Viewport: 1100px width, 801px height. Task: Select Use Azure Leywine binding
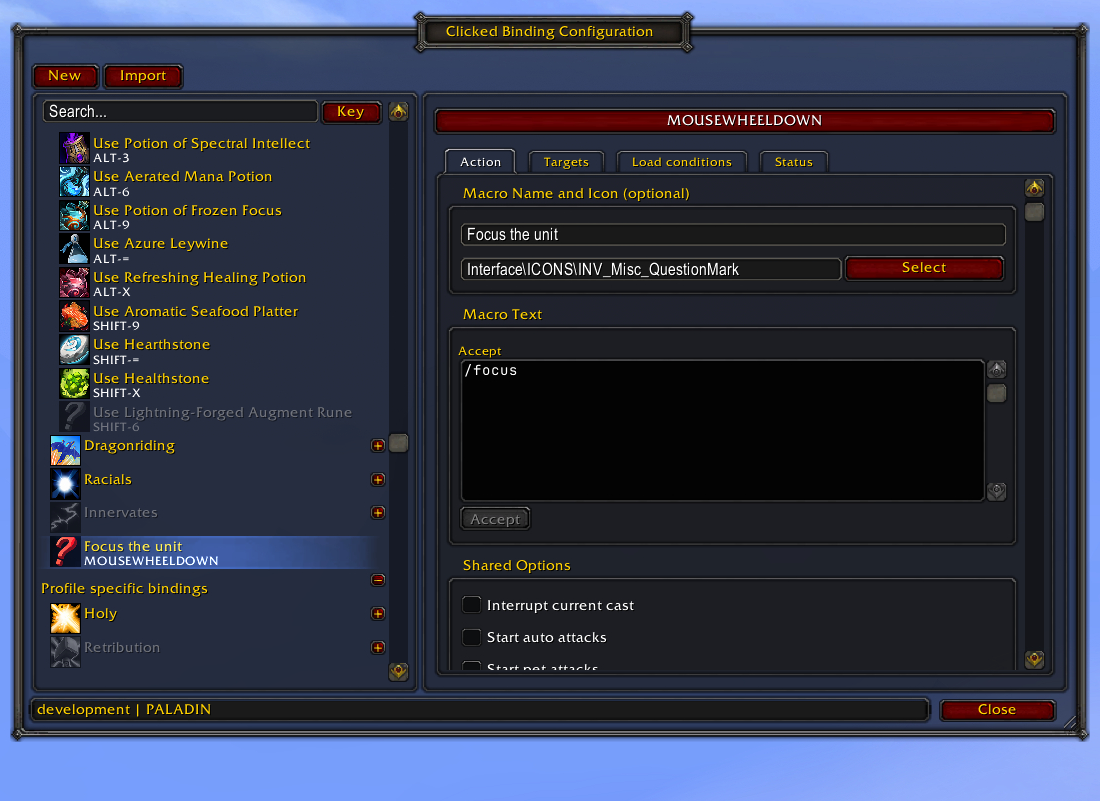pyautogui.click(x=221, y=250)
